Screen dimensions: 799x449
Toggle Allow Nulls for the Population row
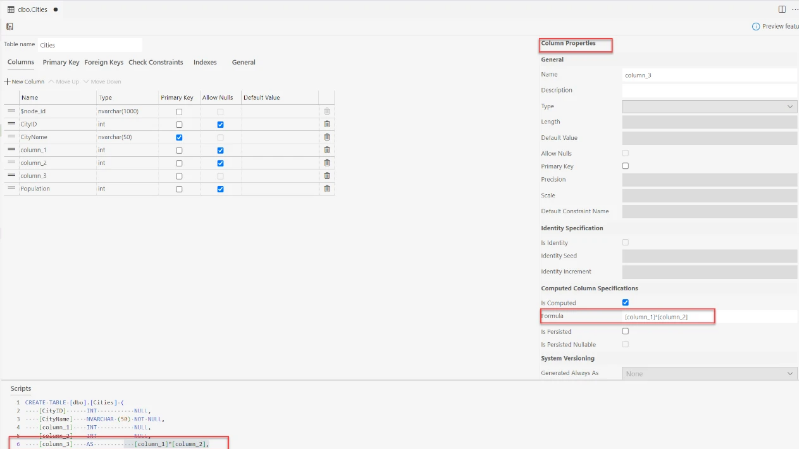[220, 189]
